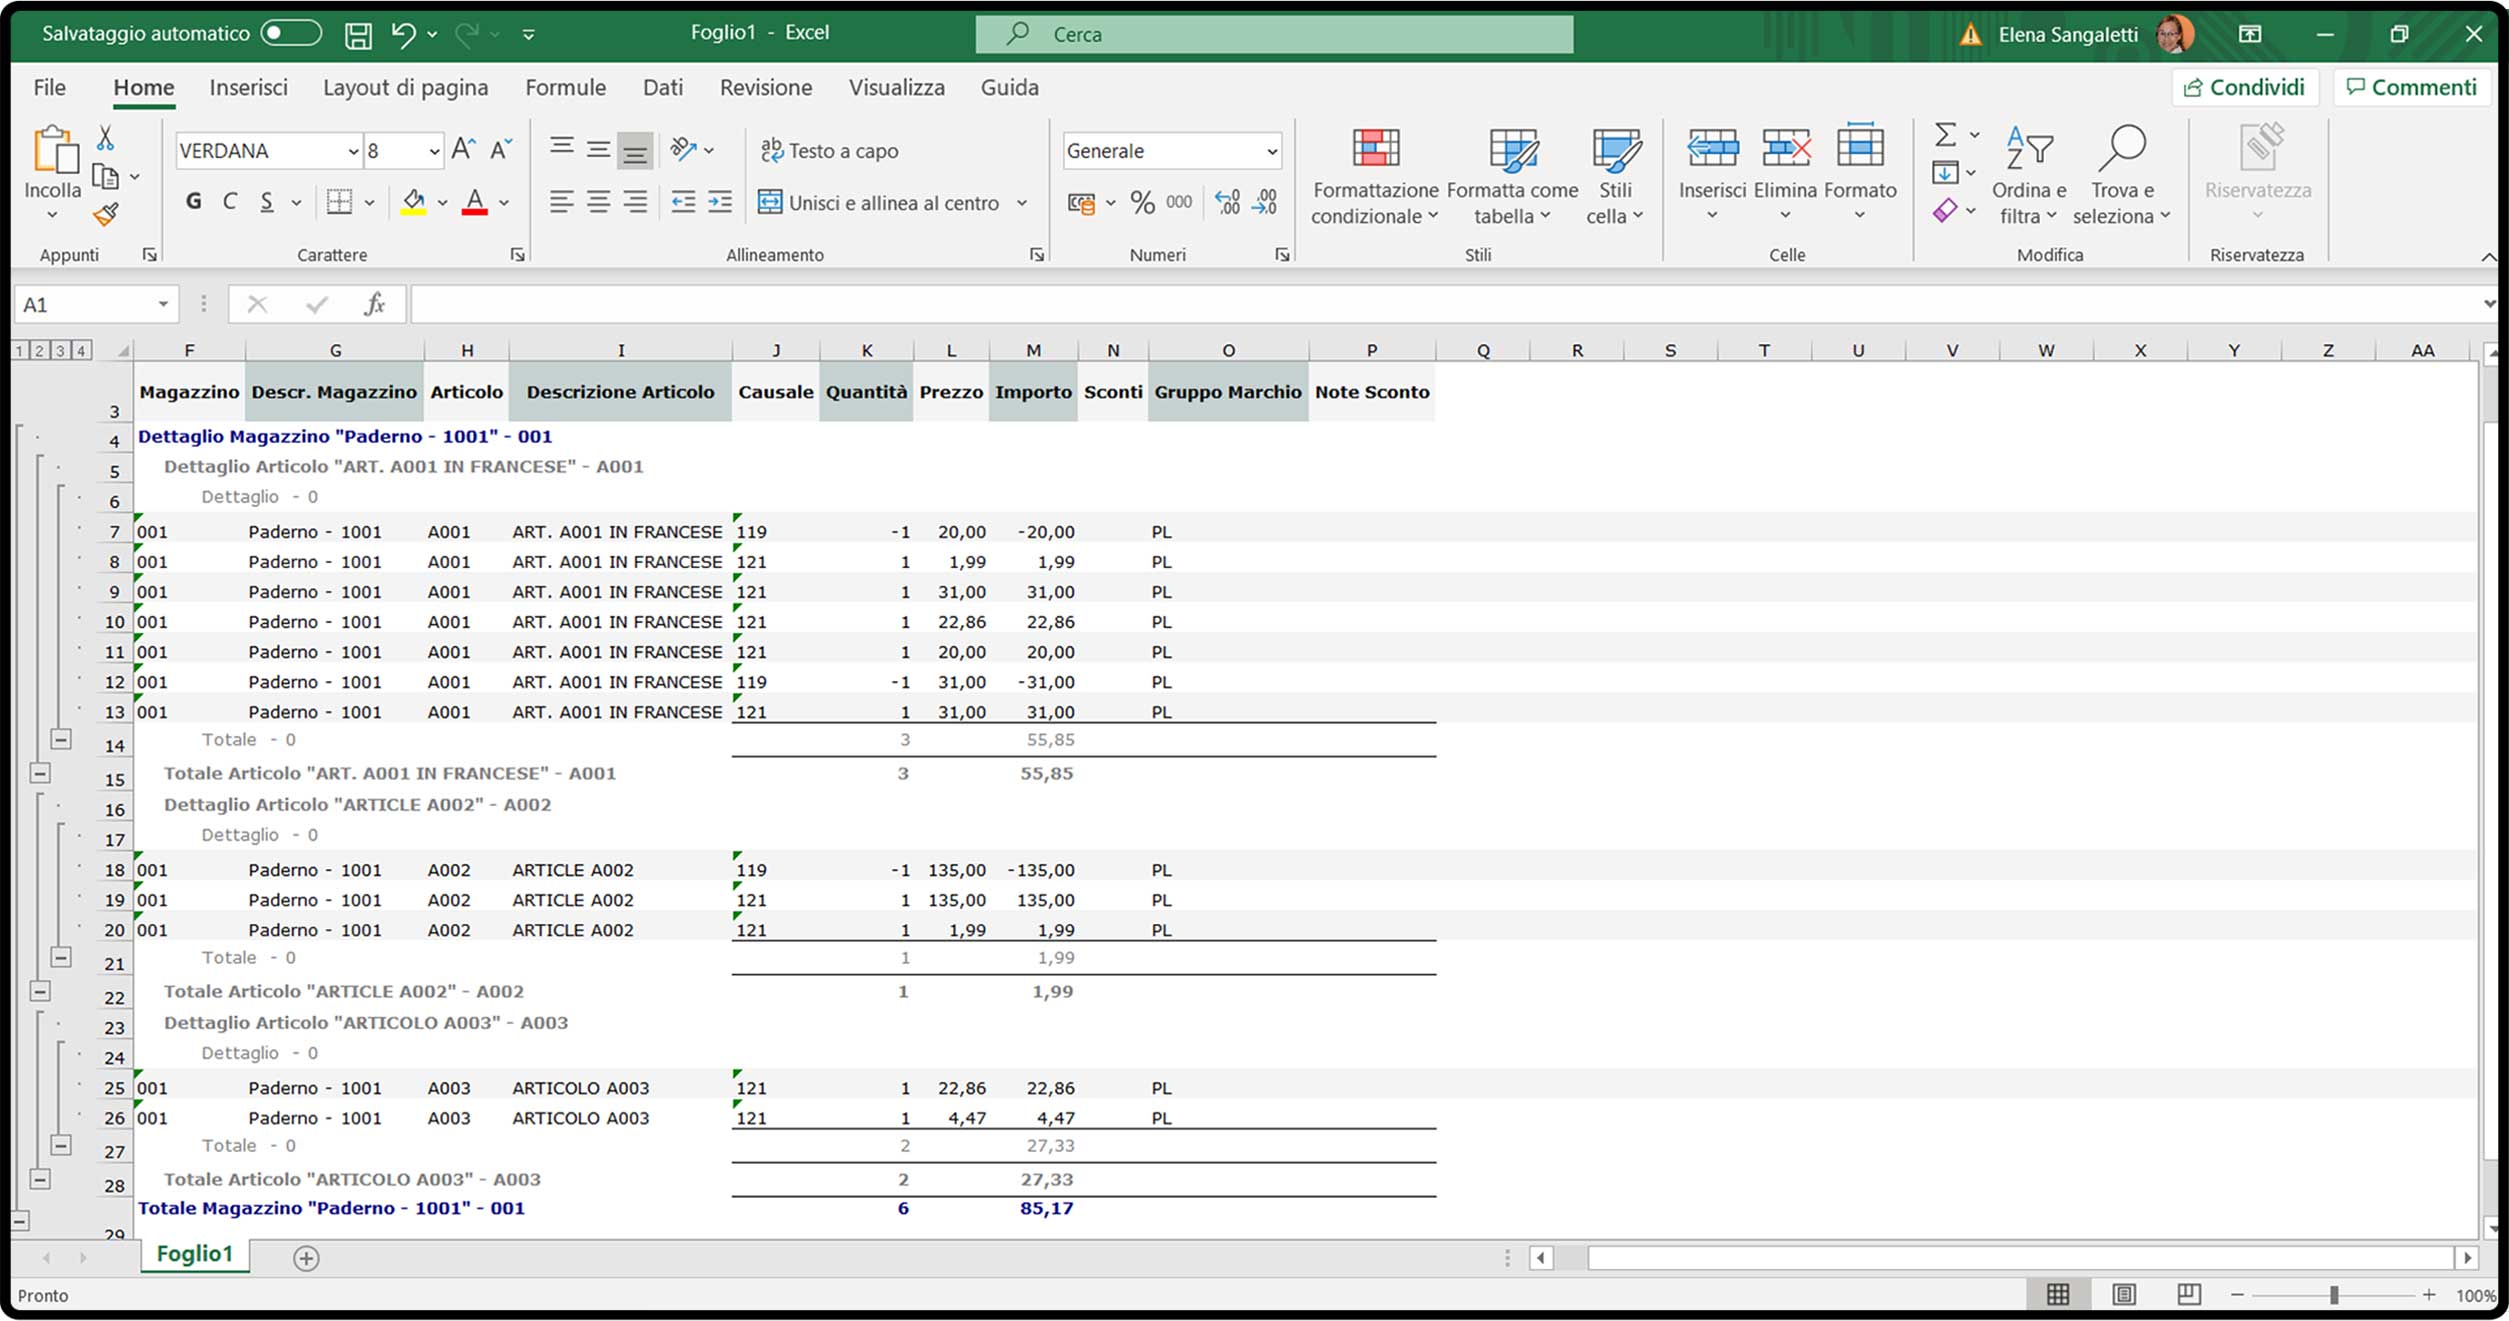
Task: Open the Generale number format dropdown
Action: pyautogui.click(x=1271, y=151)
